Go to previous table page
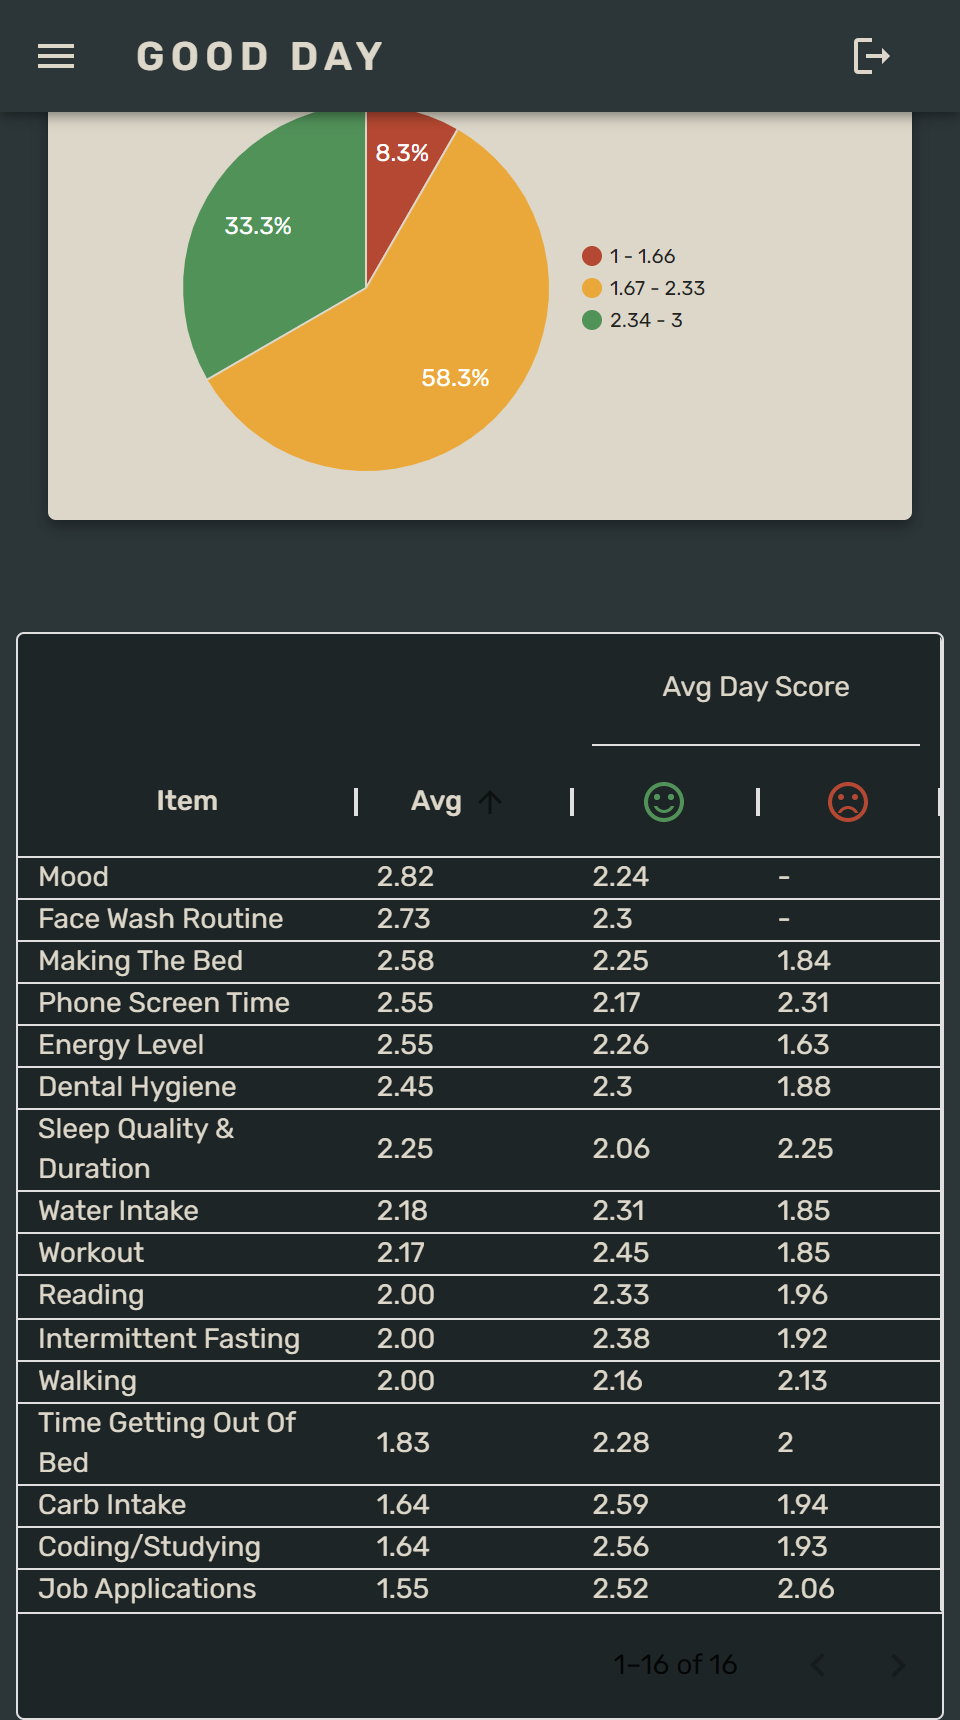Image resolution: width=960 pixels, height=1720 pixels. point(818,1665)
